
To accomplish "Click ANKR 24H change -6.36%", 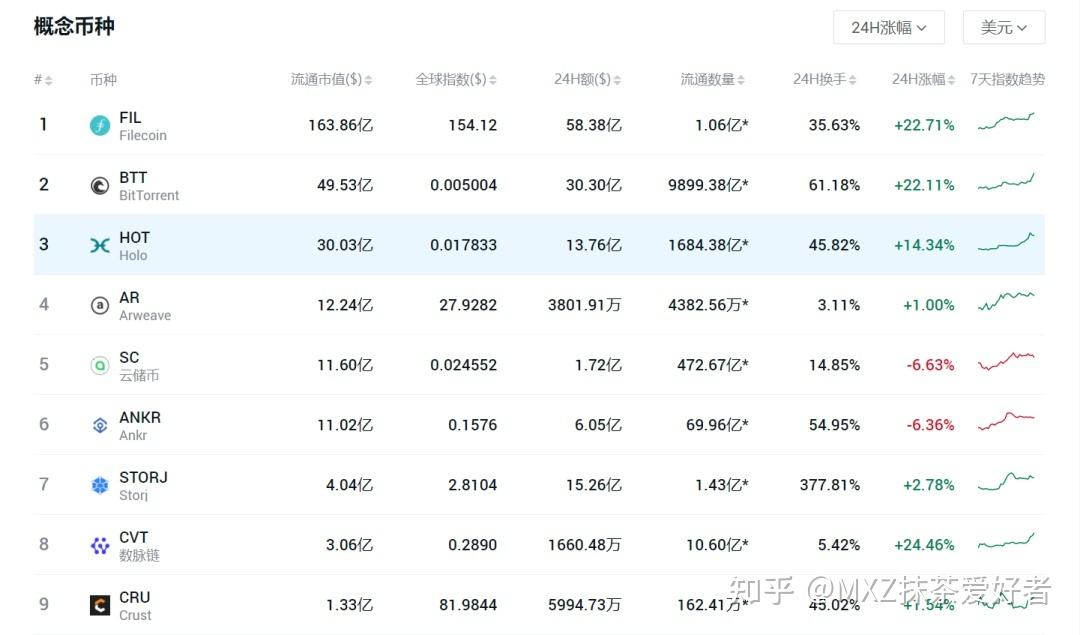I will coord(930,425).
